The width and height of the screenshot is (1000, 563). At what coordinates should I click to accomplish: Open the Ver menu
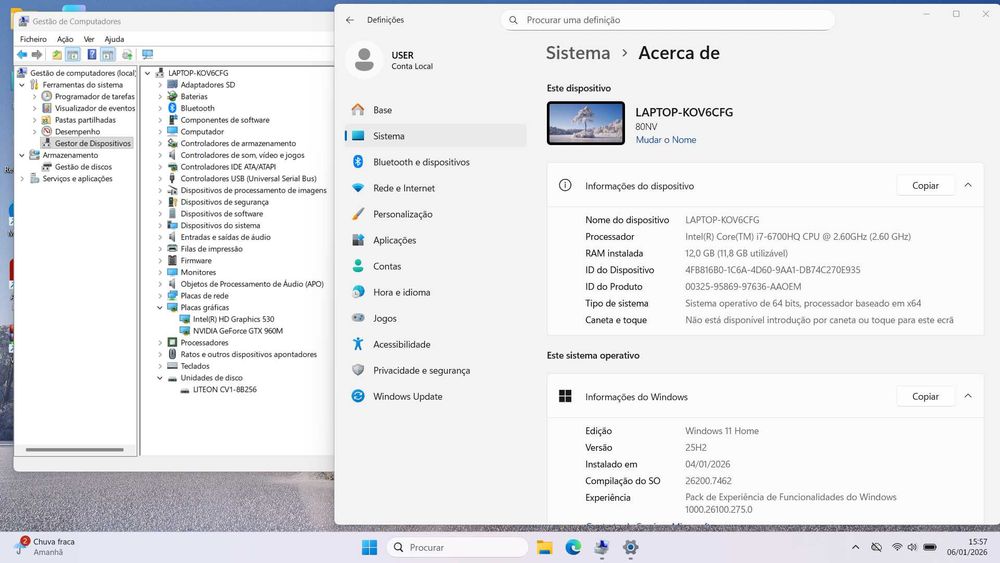89,39
